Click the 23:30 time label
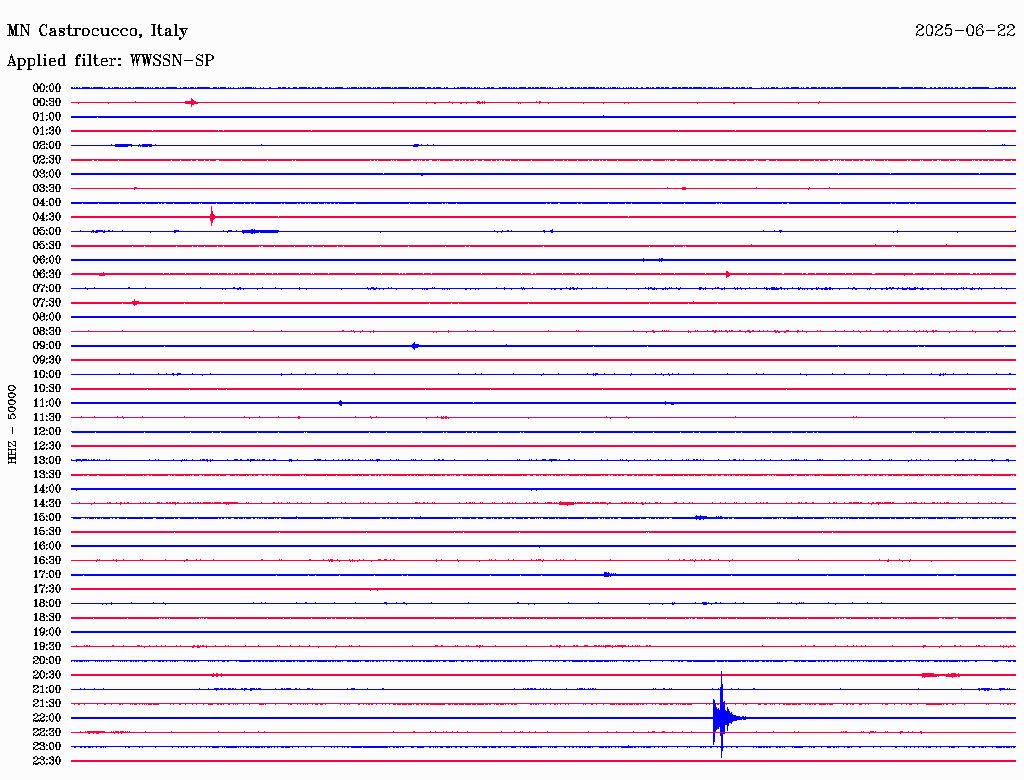This screenshot has width=1024, height=780. 47,761
